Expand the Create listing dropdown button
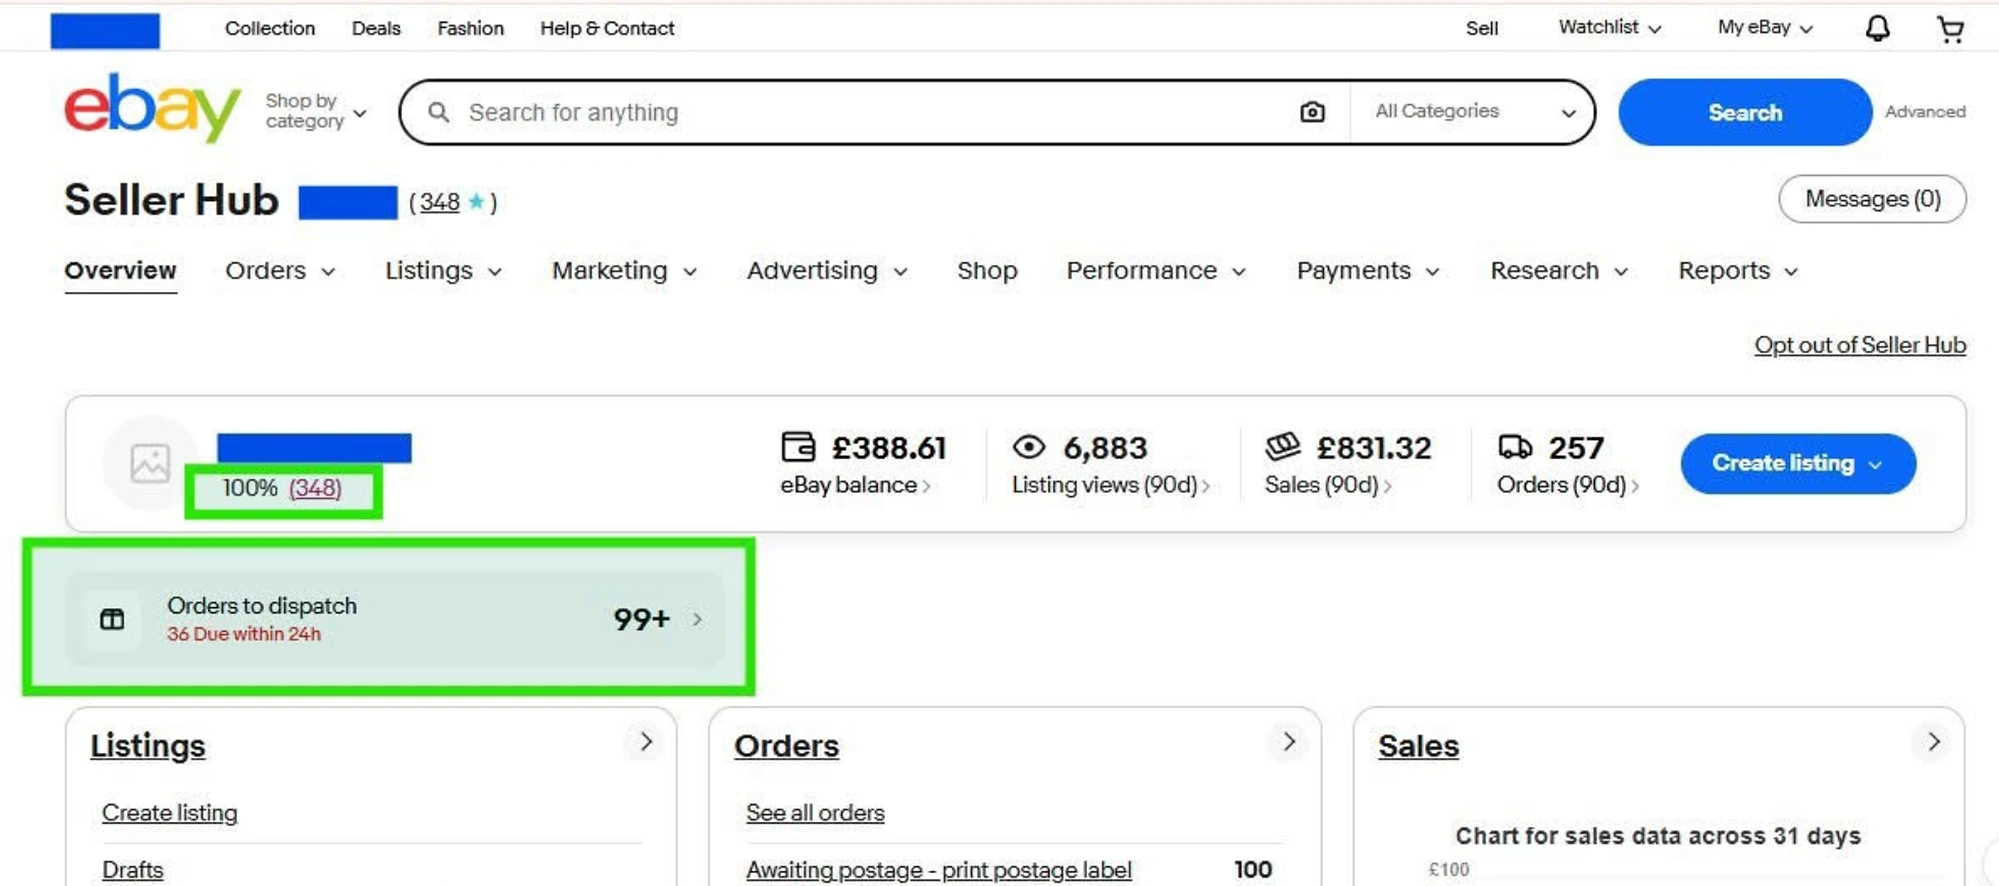 1798,463
